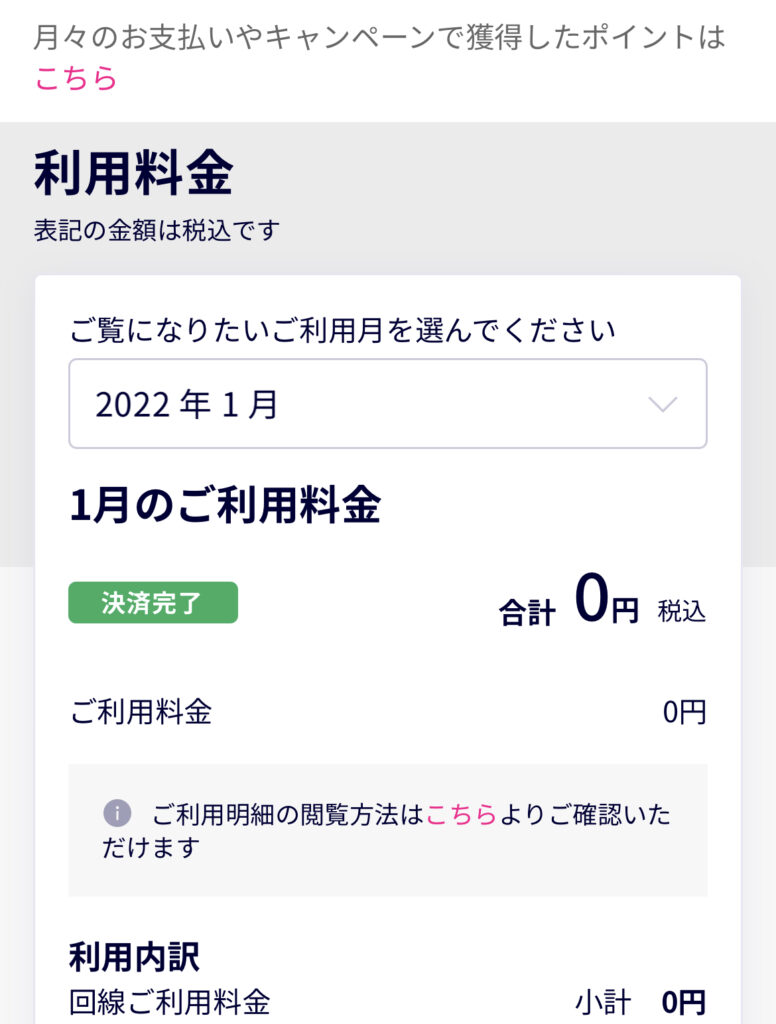
Task: Open こちら link for usage statement viewing
Action: (461, 814)
